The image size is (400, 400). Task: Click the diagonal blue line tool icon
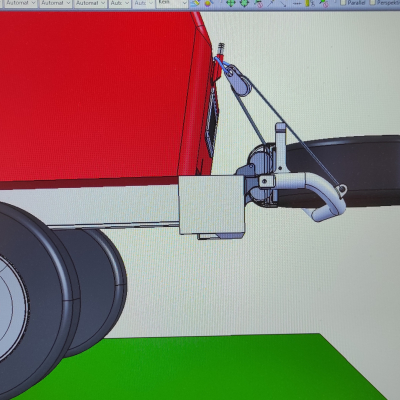coord(271,3)
